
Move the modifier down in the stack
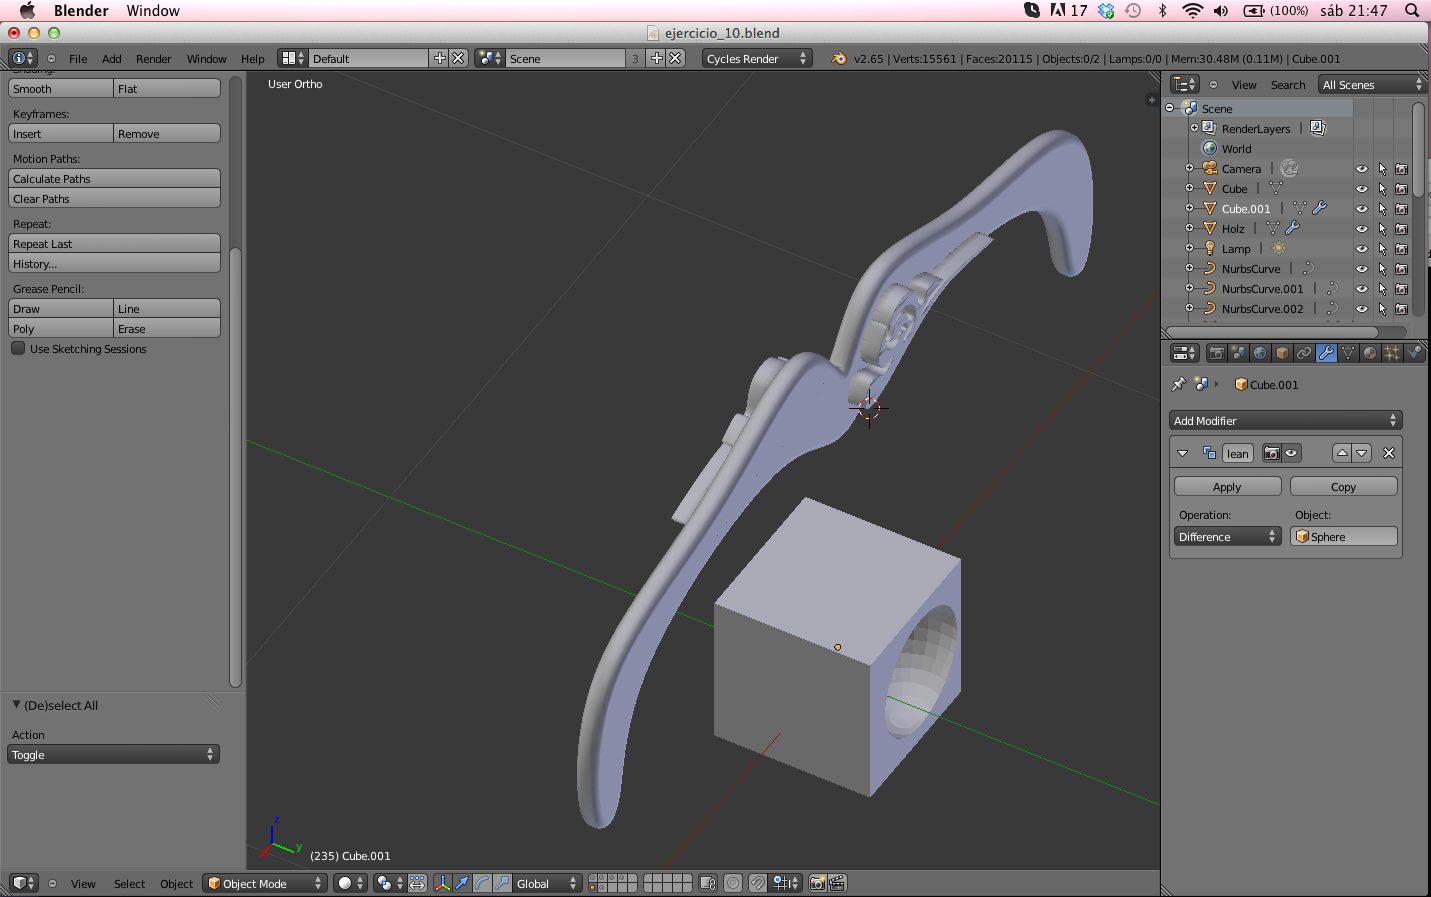tap(1362, 453)
